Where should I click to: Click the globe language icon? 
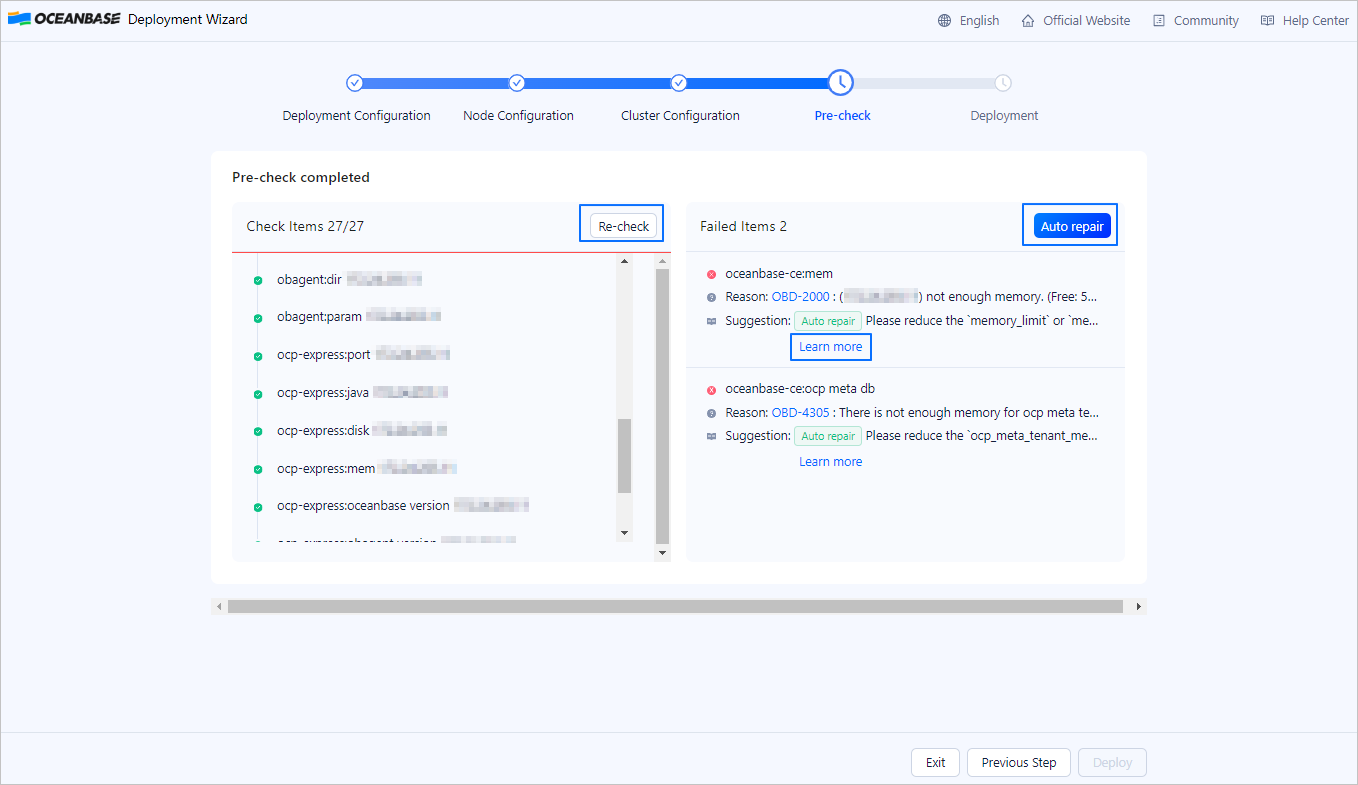click(944, 20)
